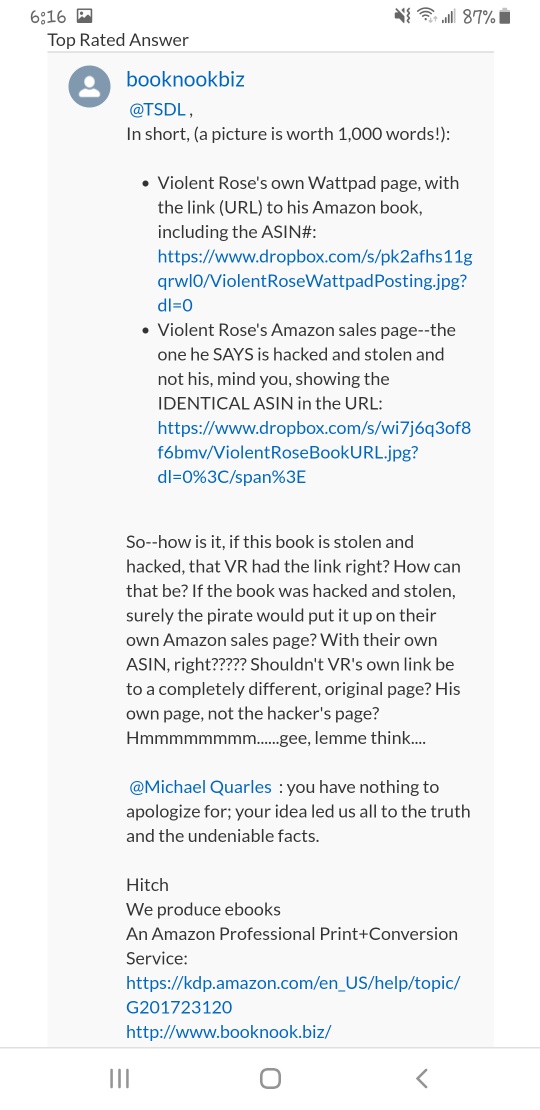The width and height of the screenshot is (540, 1110).
Task: Tap the @Michael Quarles mention
Action: click(x=200, y=786)
